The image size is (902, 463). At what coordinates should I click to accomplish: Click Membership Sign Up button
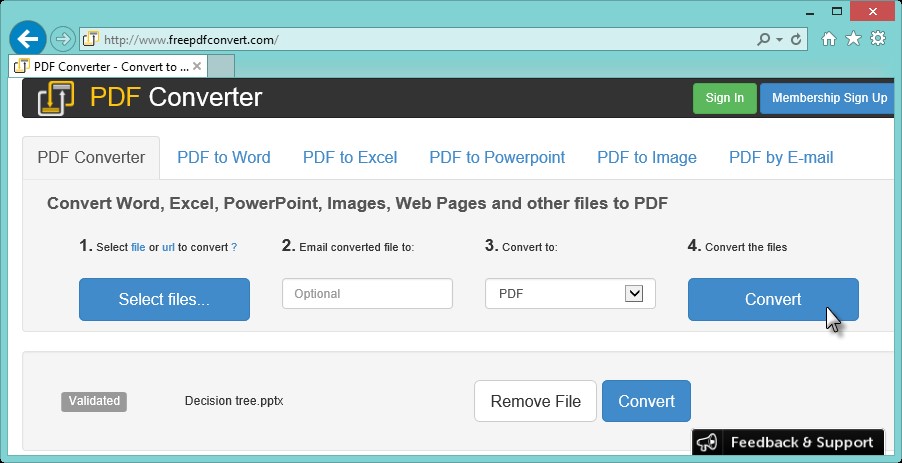pyautogui.click(x=829, y=98)
